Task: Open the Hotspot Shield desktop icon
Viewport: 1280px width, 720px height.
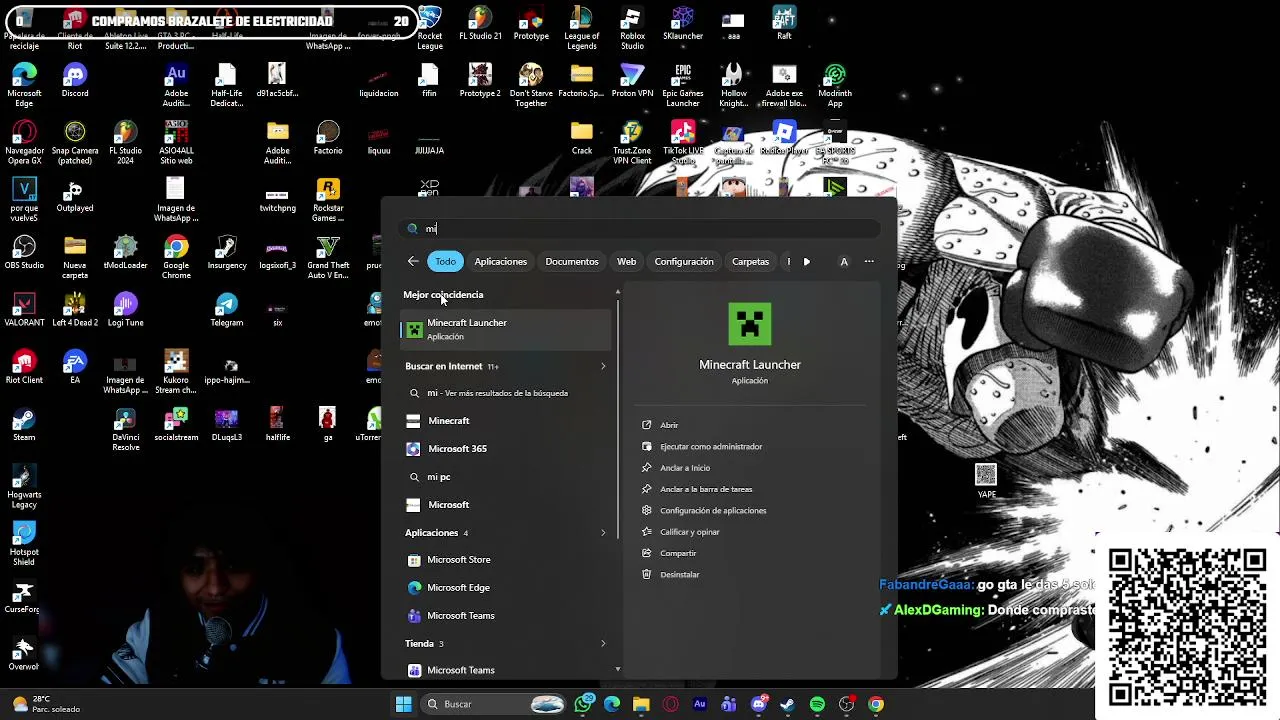Action: tap(24, 544)
